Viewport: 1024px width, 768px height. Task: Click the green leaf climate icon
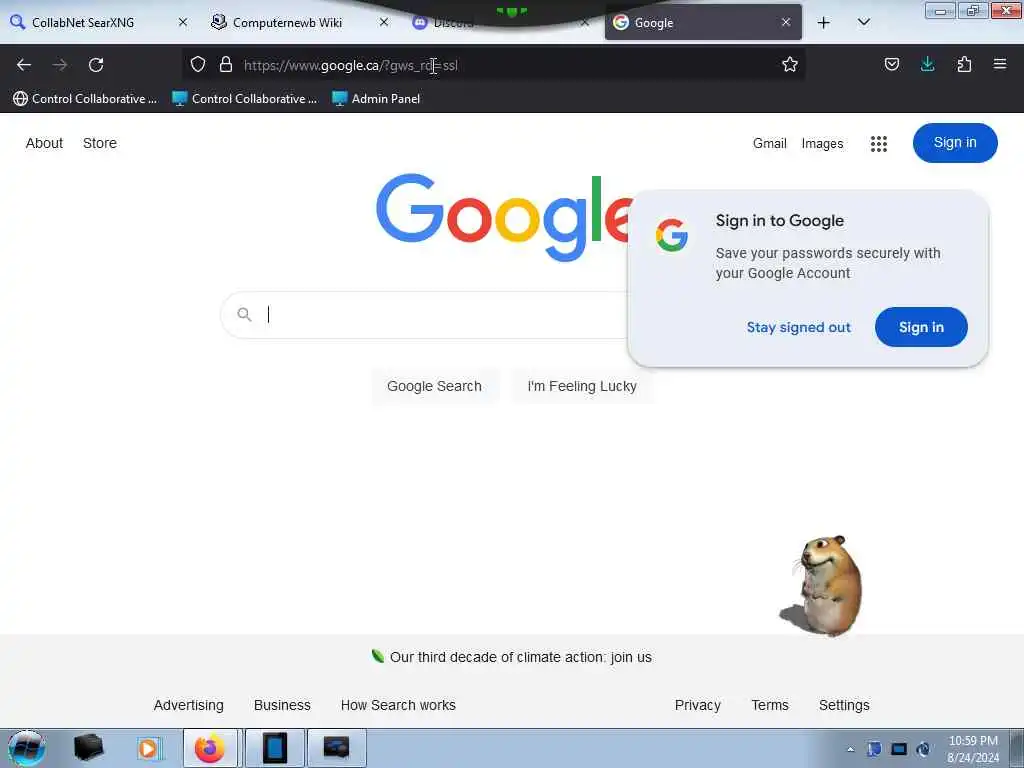(377, 656)
